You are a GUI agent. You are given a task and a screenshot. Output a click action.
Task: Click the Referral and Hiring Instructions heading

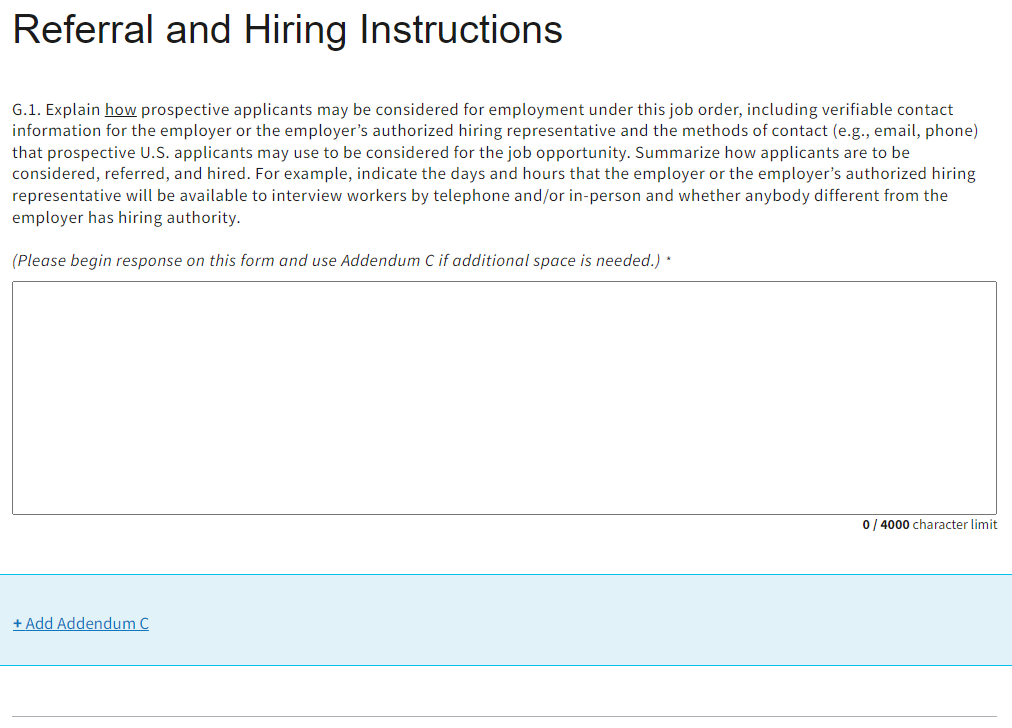click(287, 30)
